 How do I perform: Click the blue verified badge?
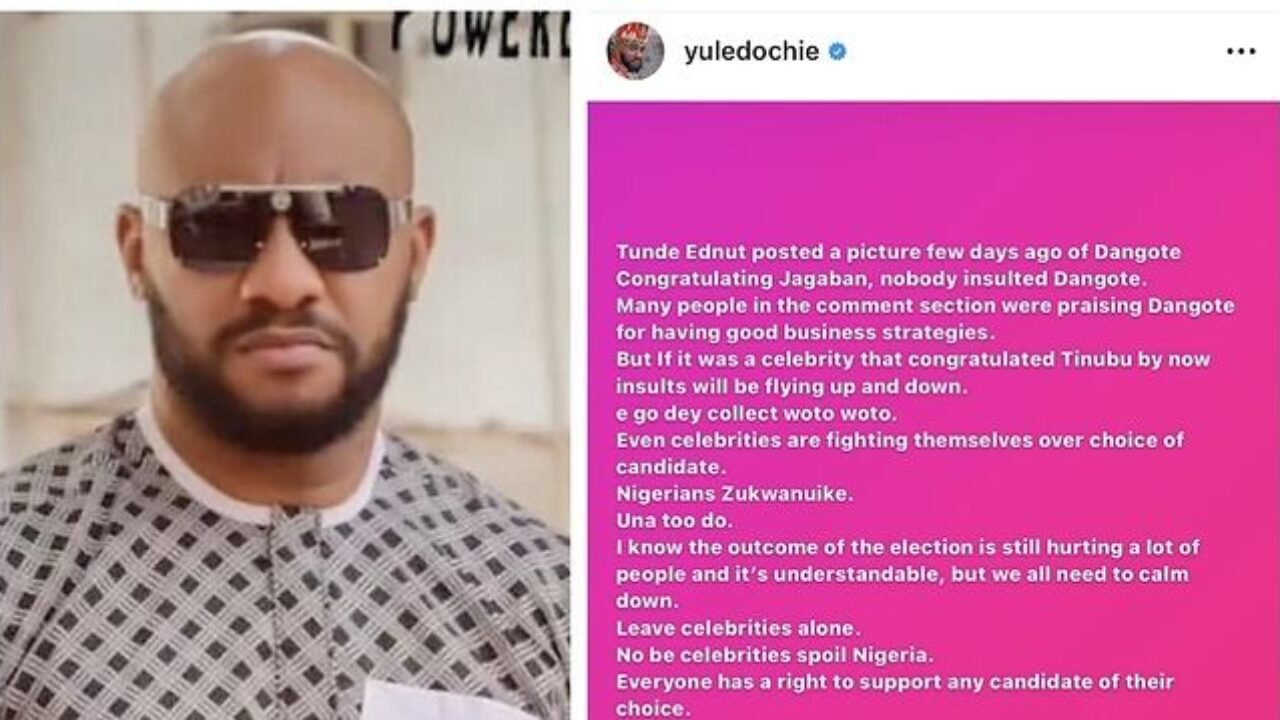pyautogui.click(x=837, y=52)
